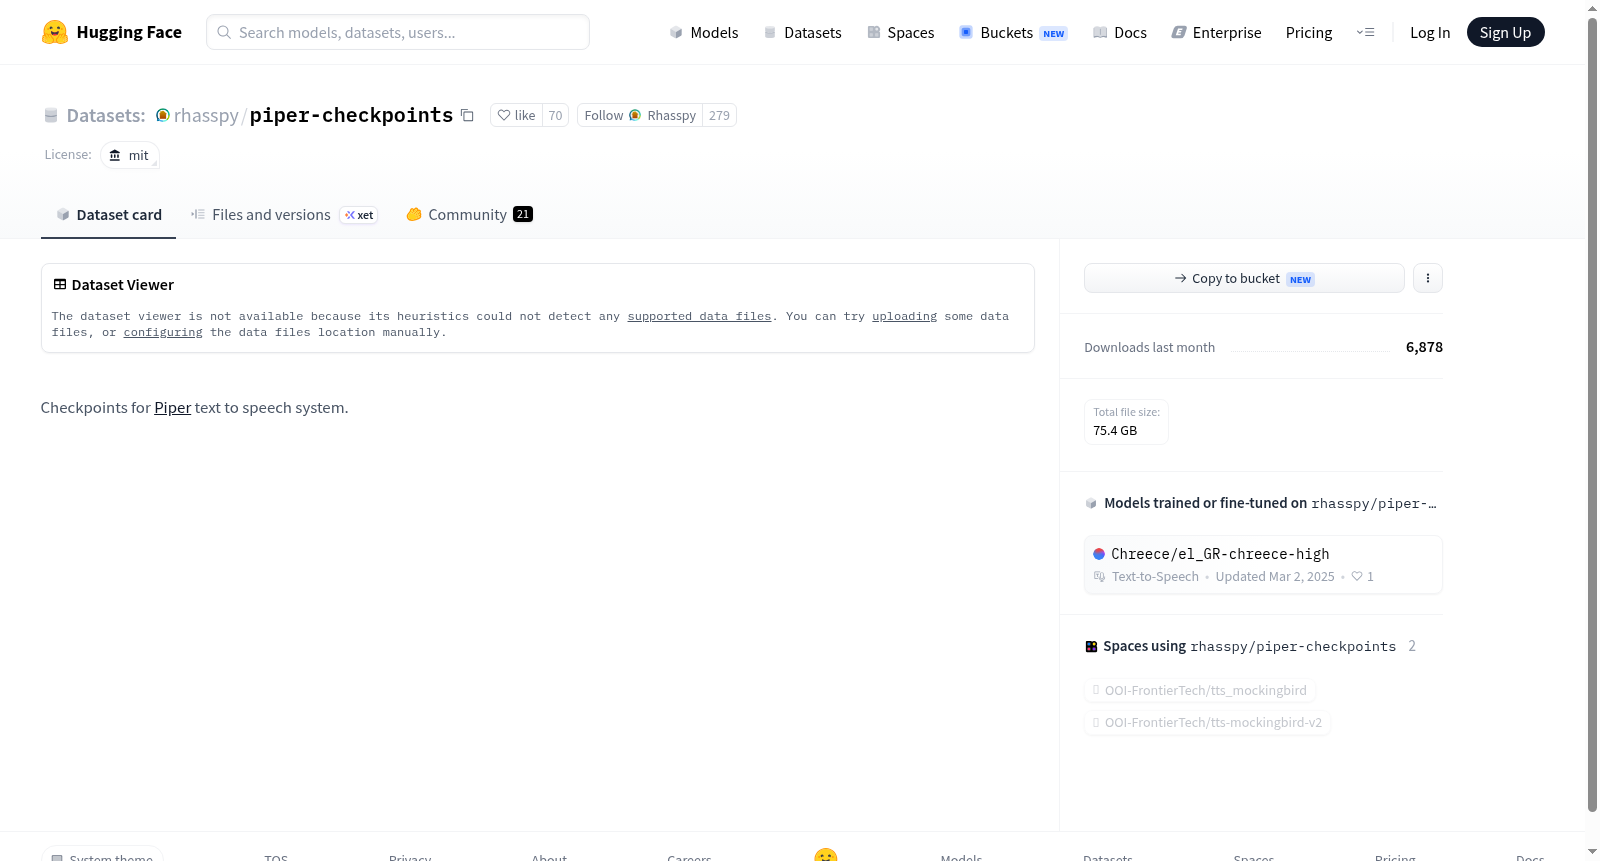
Task: Go to Spaces in top navigation
Action: [x=901, y=32]
